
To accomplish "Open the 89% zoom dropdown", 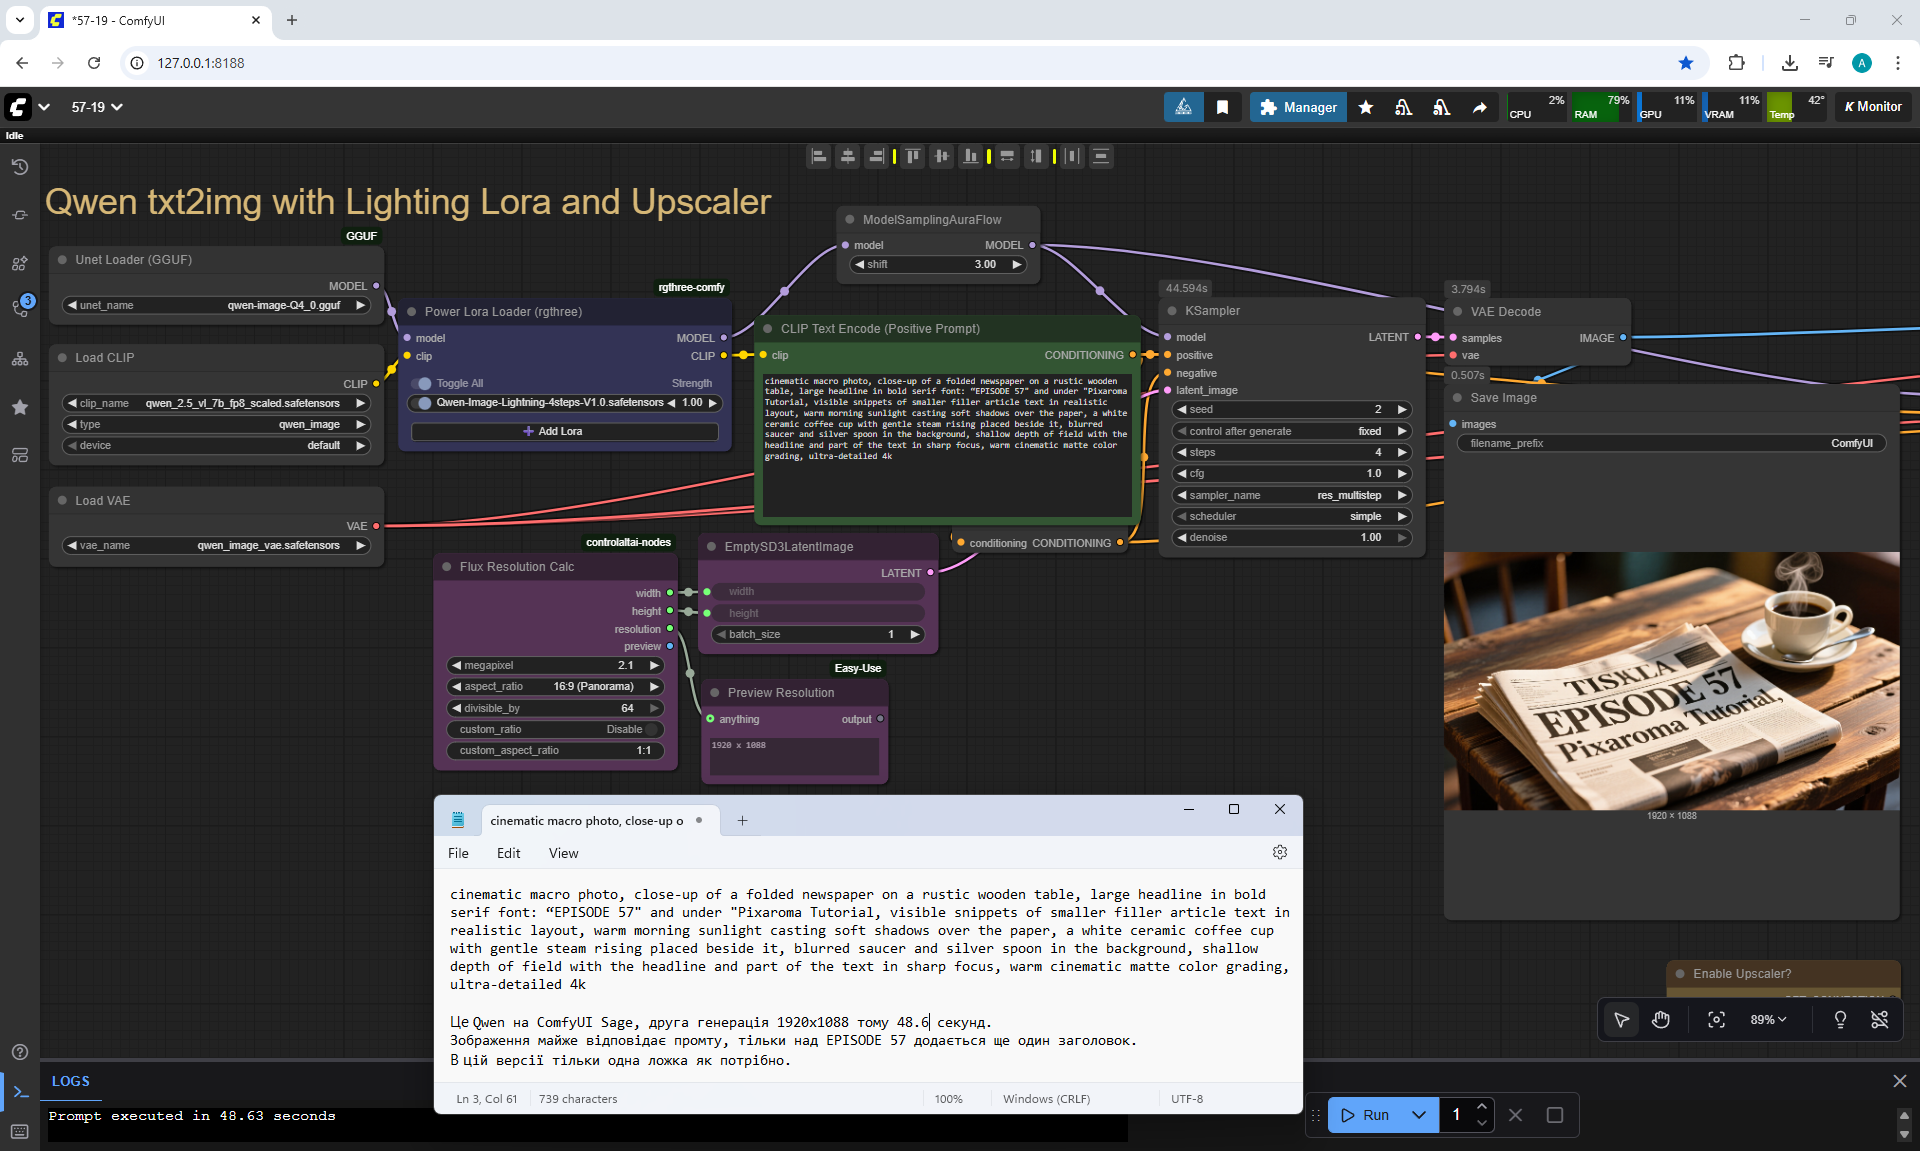I will [1768, 1019].
